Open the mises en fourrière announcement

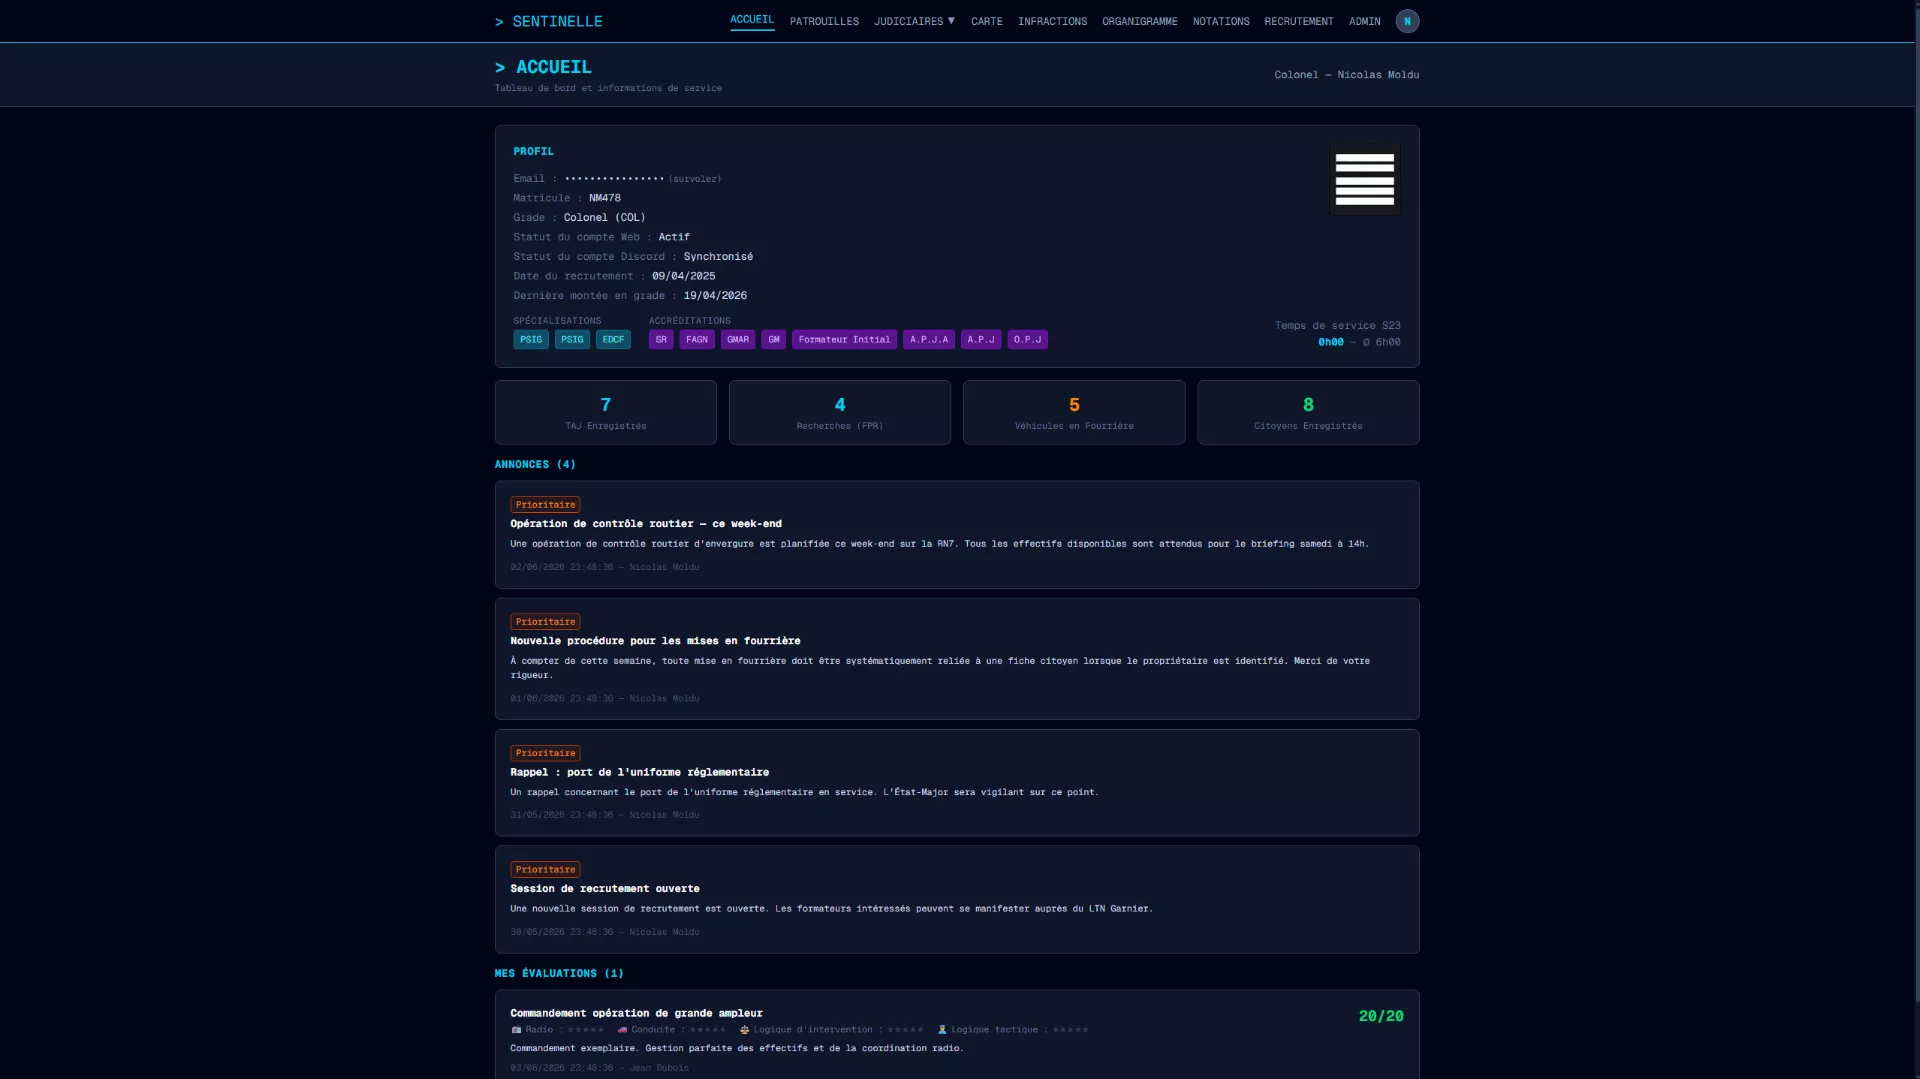[x=957, y=659]
